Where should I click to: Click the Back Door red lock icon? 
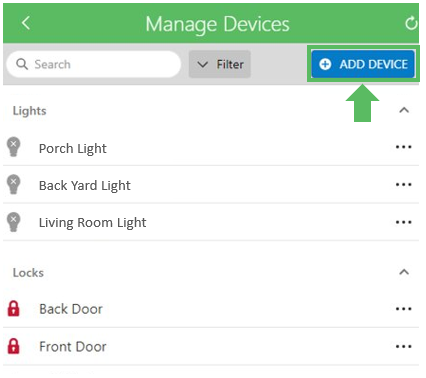click(x=13, y=308)
